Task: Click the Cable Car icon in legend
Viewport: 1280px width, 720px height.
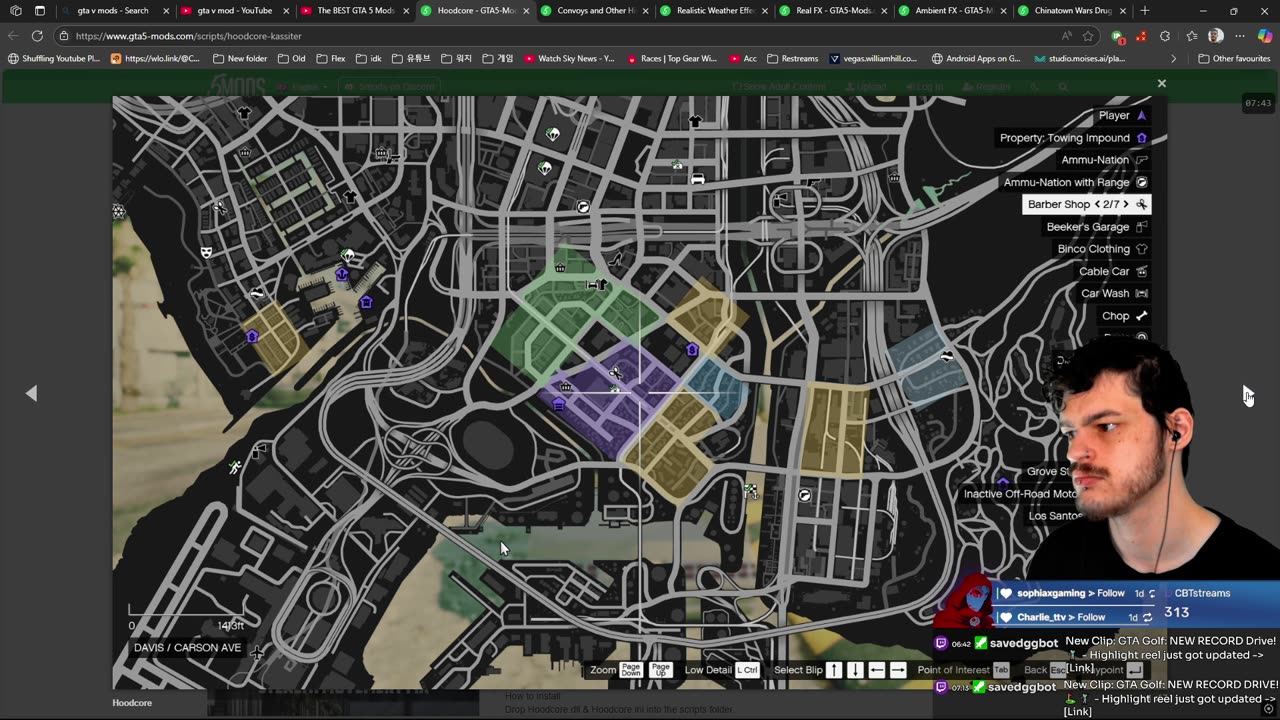Action: click(1142, 271)
